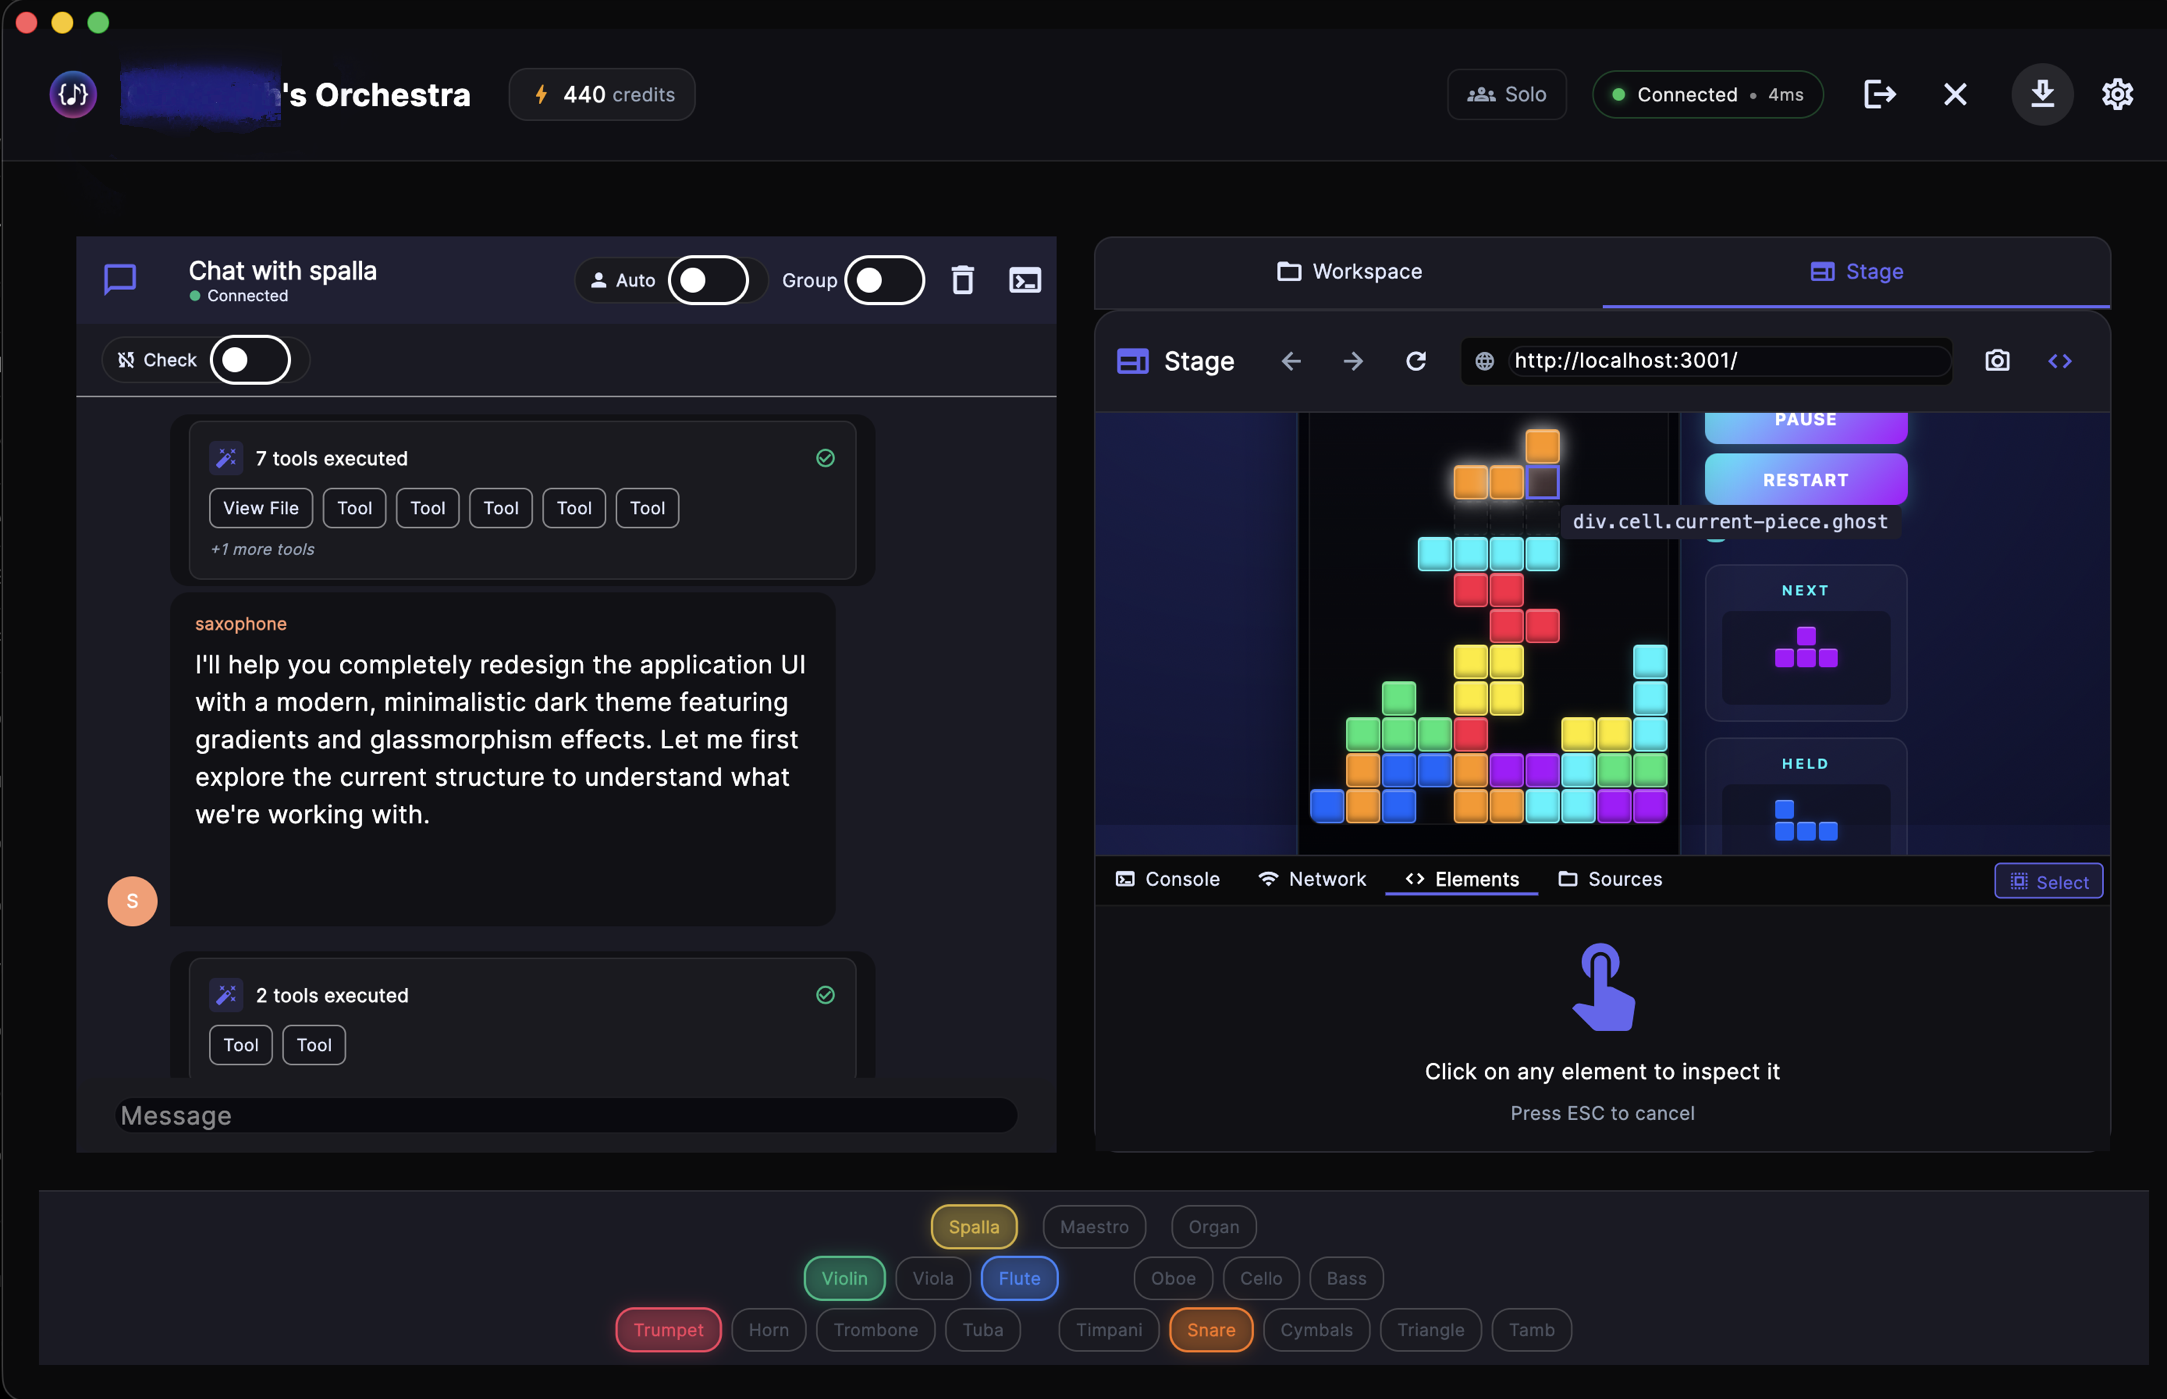
Task: Reload the Stage page
Action: pyautogui.click(x=1415, y=361)
